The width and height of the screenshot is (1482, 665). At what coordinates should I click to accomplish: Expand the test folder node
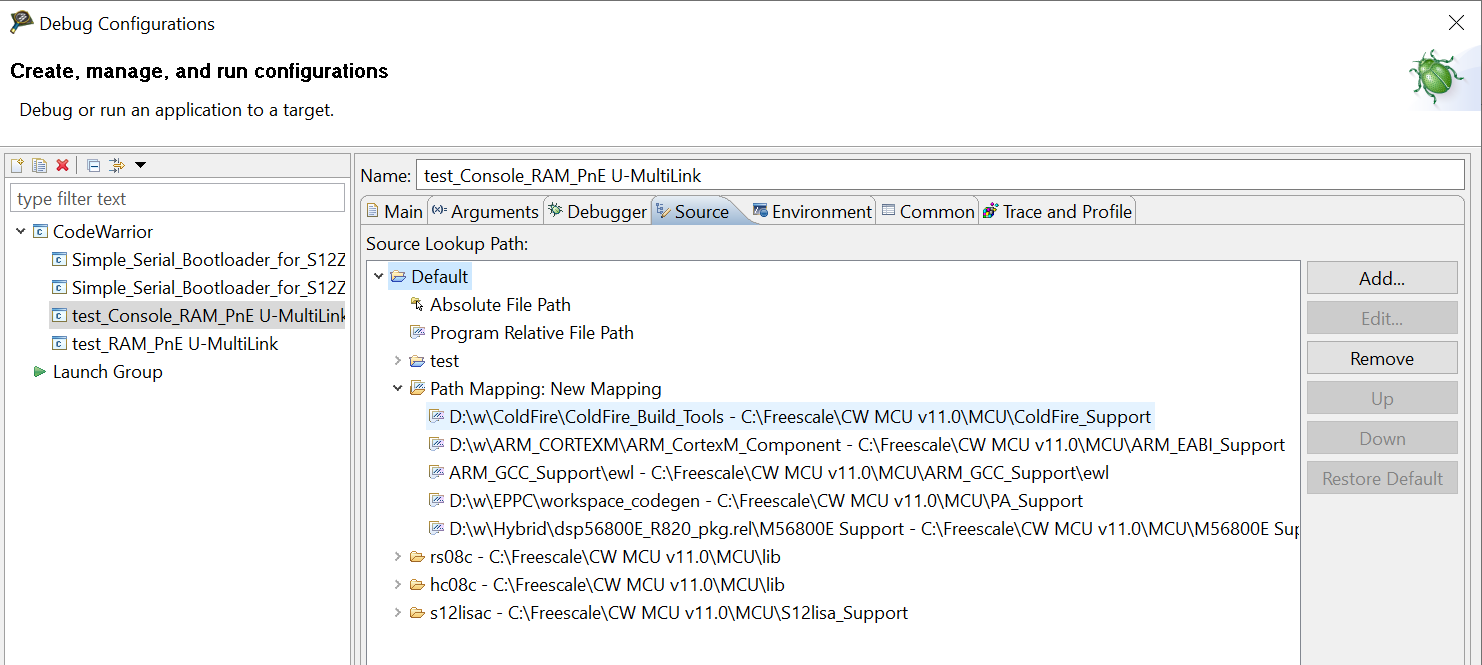[397, 361]
